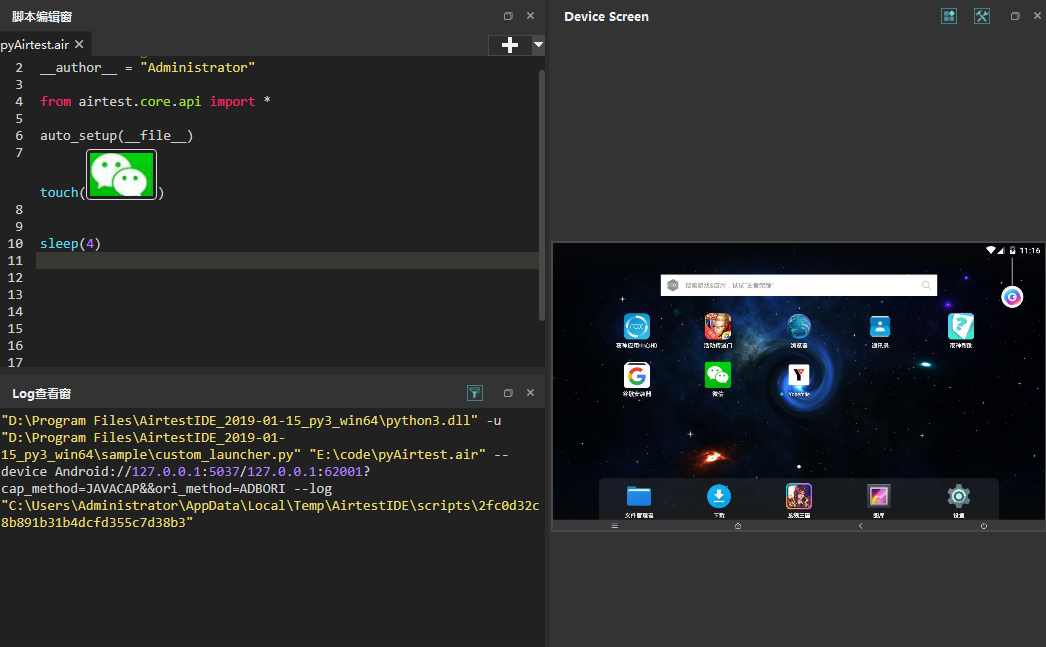Tap the device power button in nav bar
1046x647 pixels.
click(983, 526)
